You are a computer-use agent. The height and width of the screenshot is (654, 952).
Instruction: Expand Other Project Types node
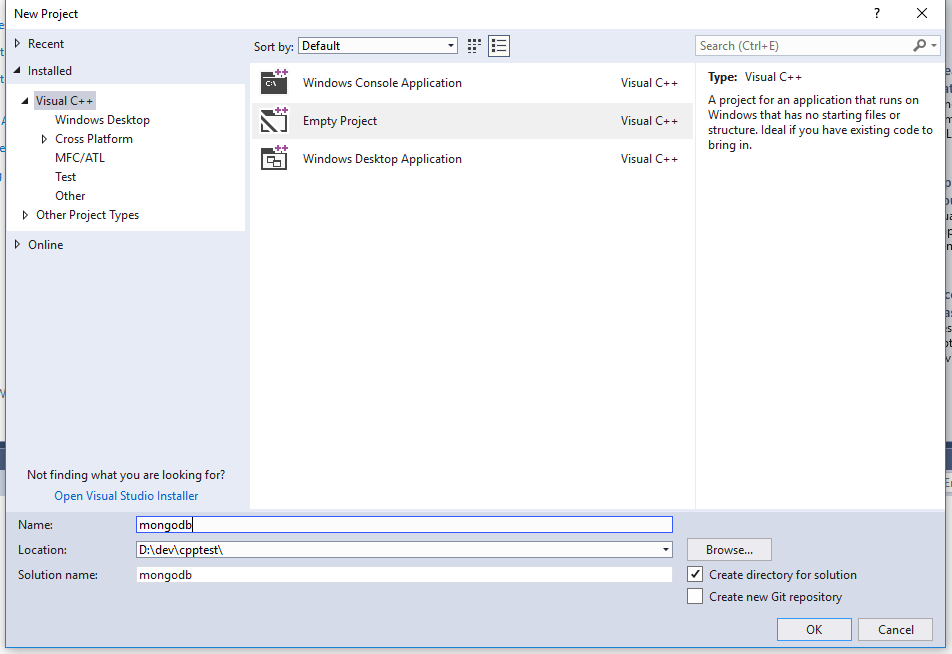25,215
